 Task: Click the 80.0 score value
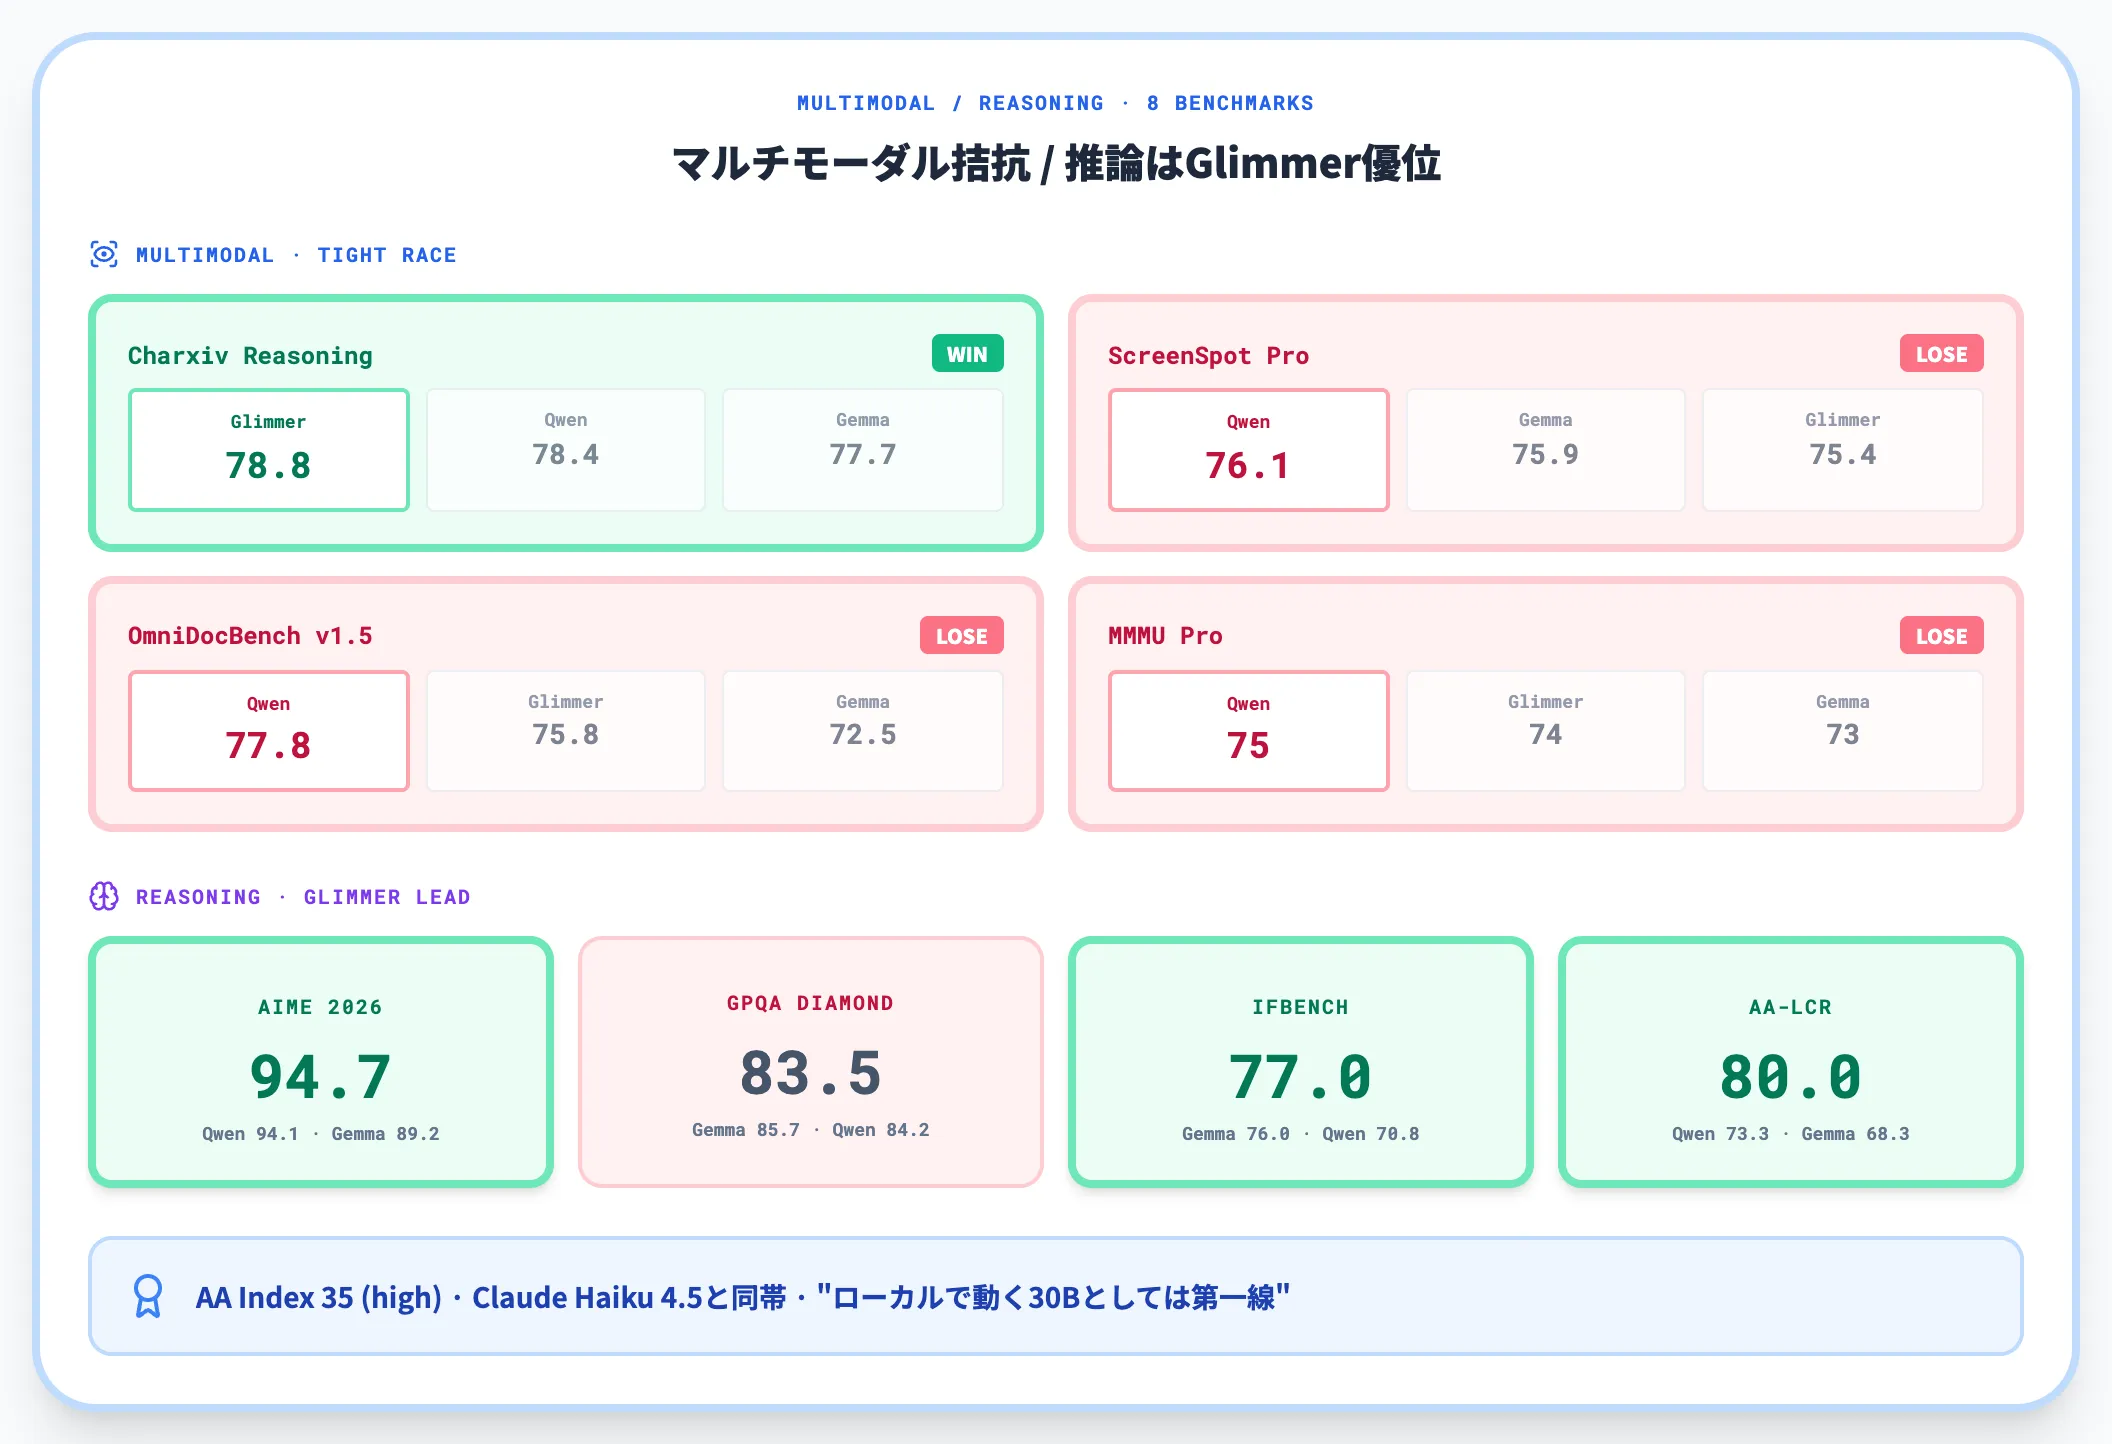(x=1790, y=1077)
